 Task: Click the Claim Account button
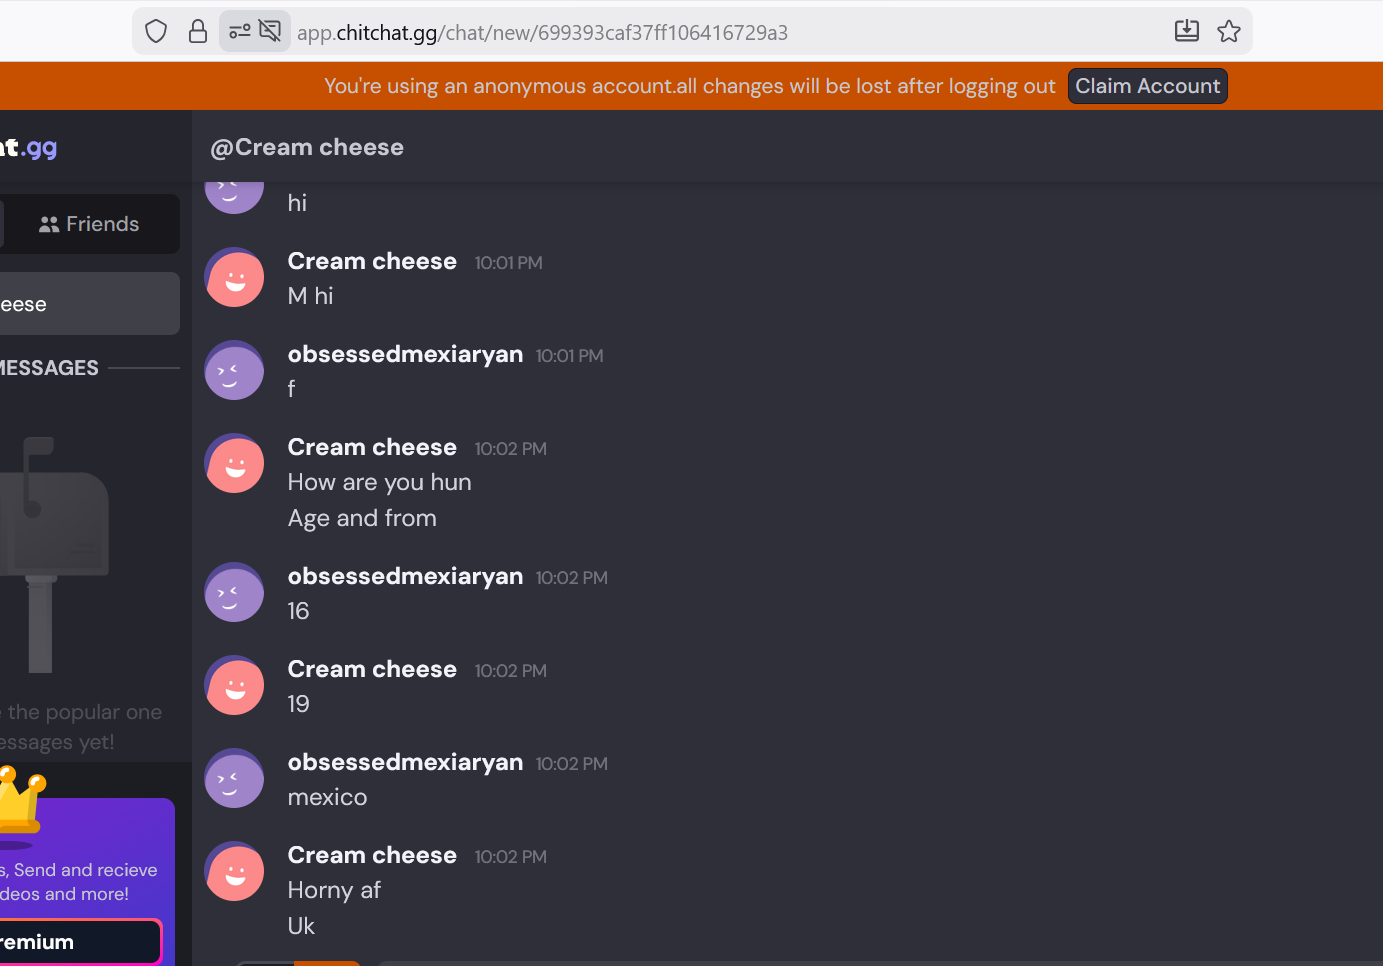[1147, 86]
